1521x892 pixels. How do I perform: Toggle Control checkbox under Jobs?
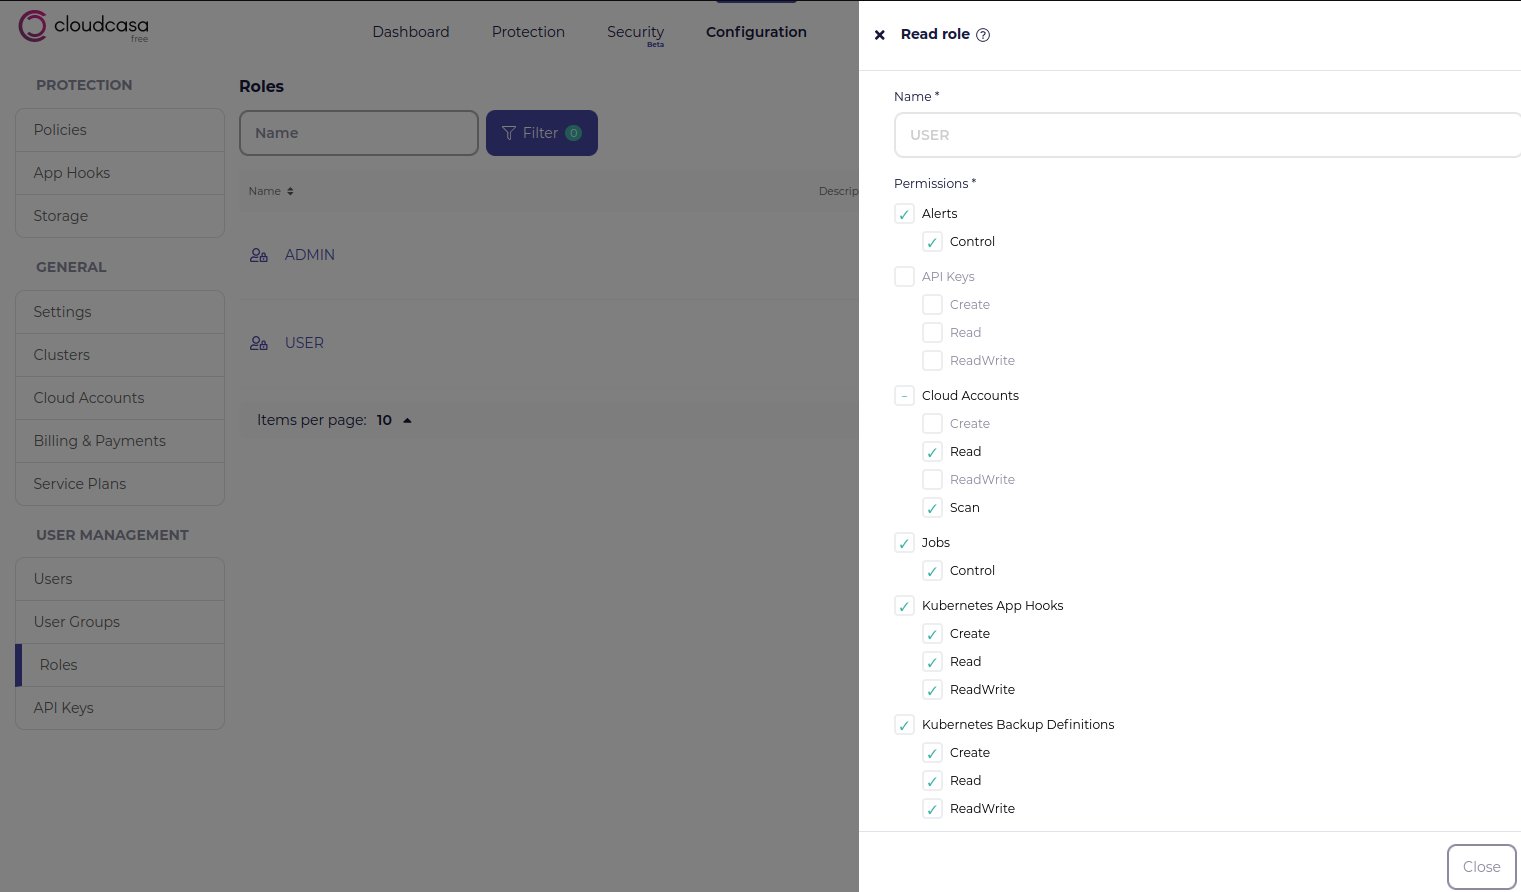[932, 571]
